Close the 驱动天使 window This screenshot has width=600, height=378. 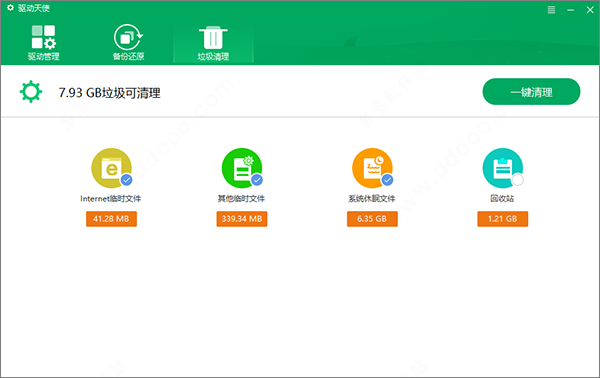[590, 10]
